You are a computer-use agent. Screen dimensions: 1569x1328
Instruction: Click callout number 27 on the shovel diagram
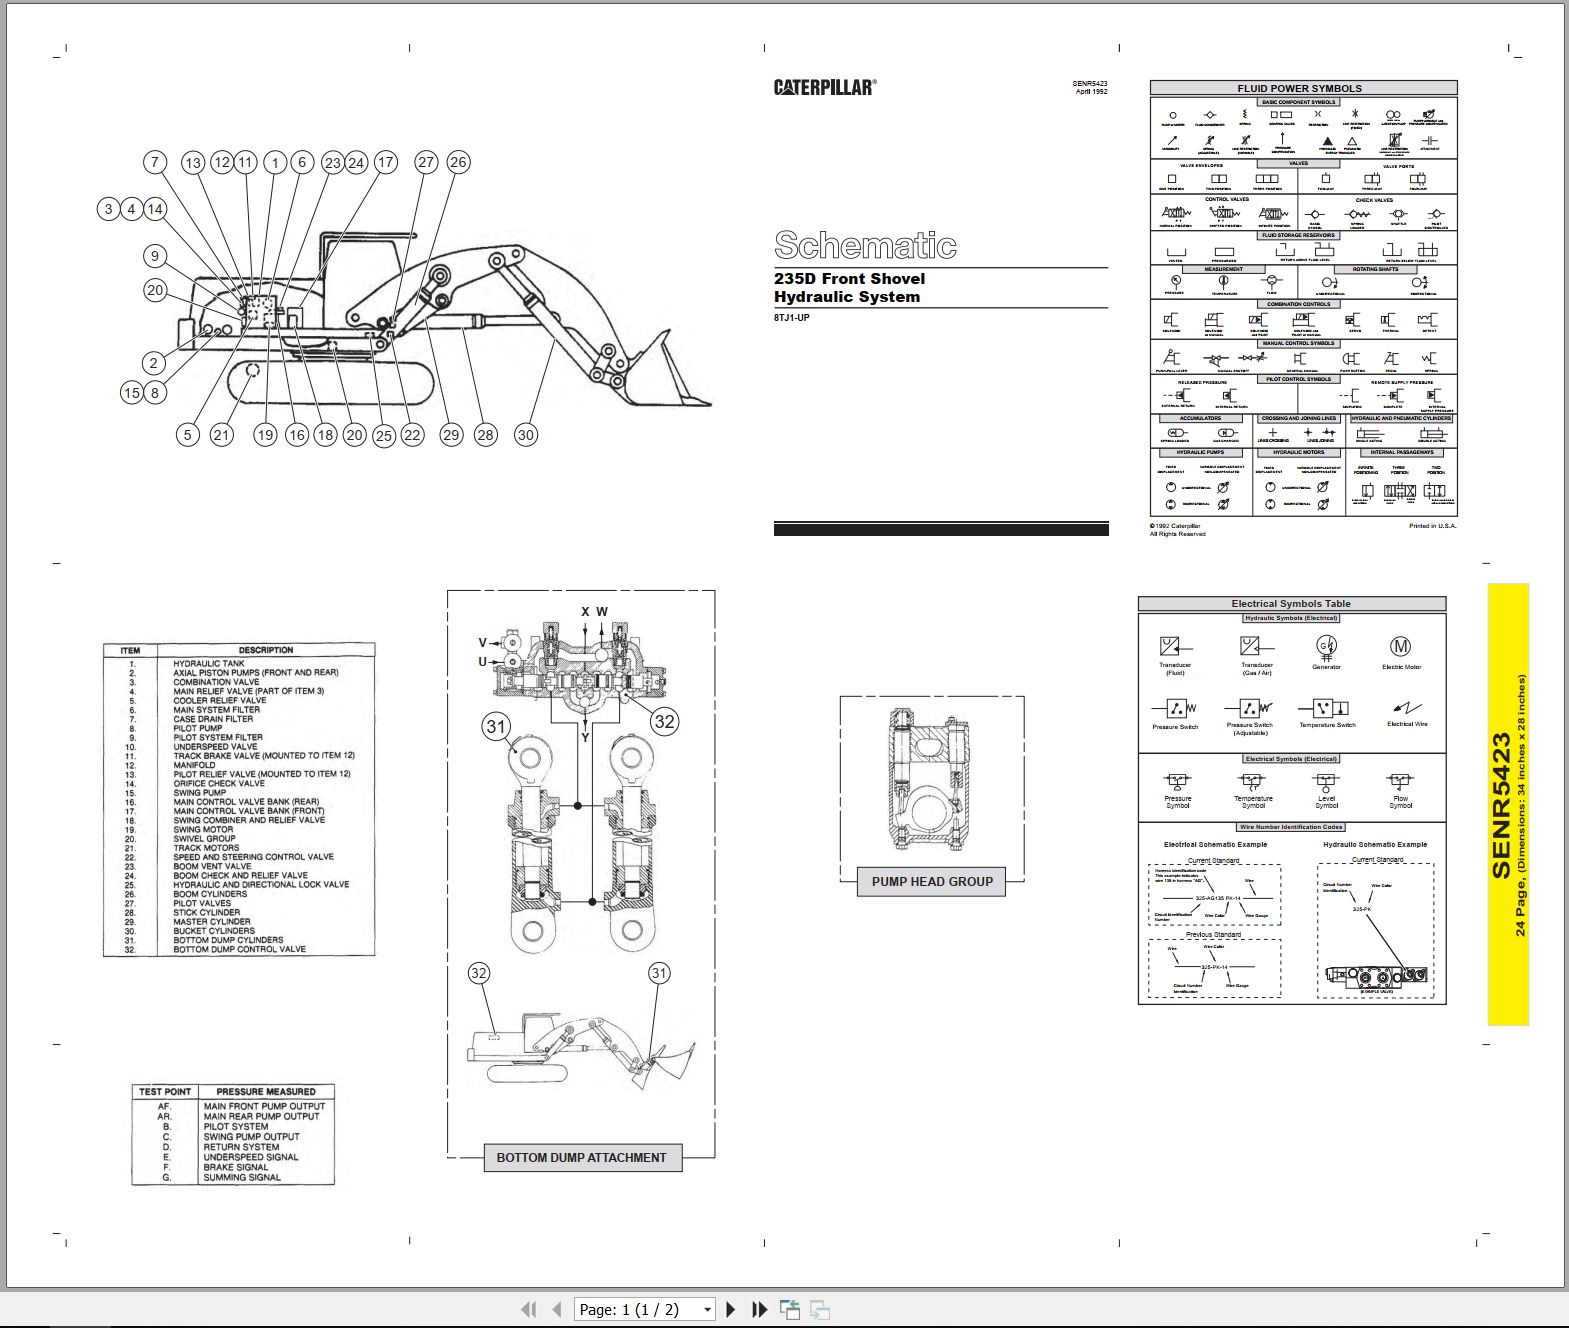427,162
